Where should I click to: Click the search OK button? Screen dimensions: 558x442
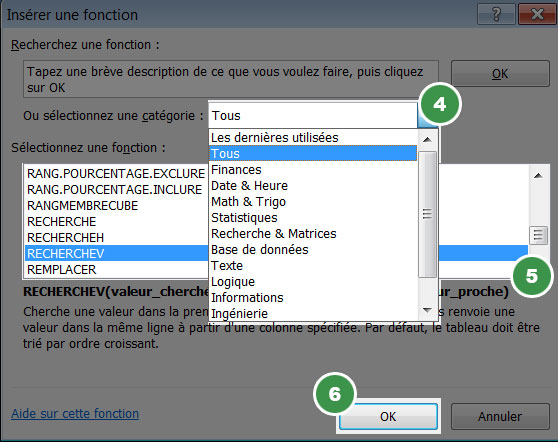[500, 74]
